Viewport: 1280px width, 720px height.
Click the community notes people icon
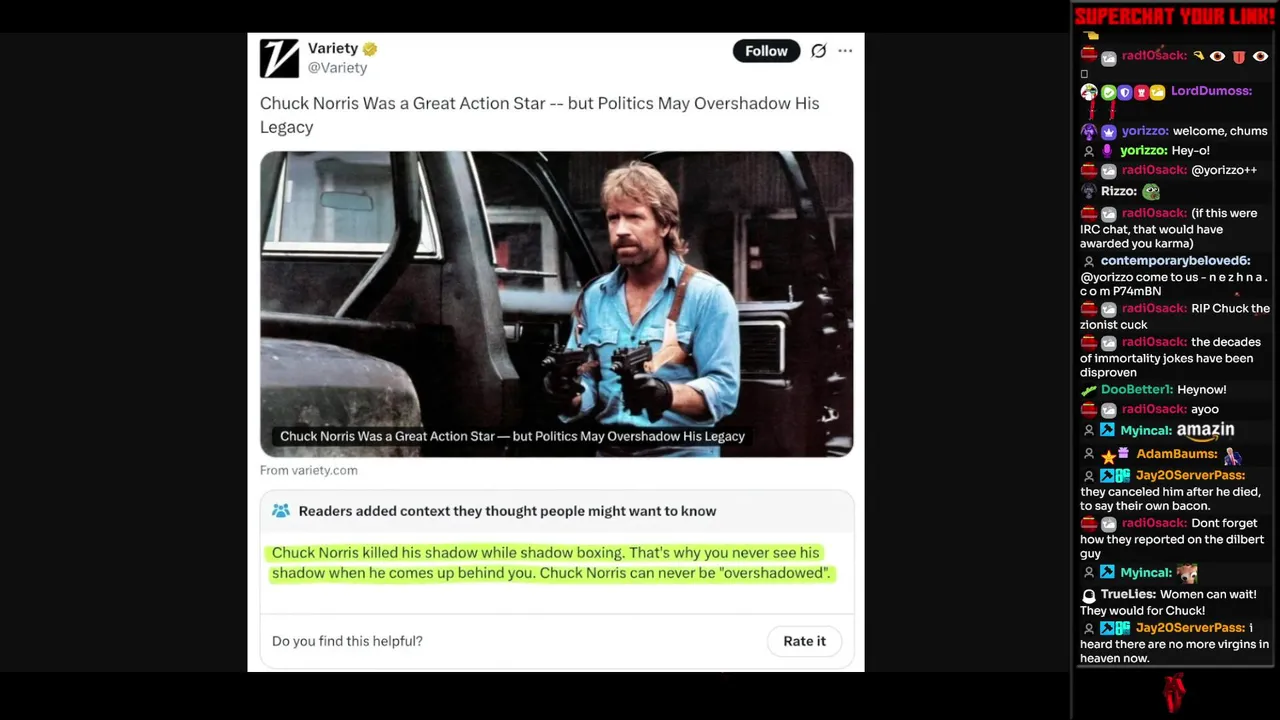(x=281, y=511)
